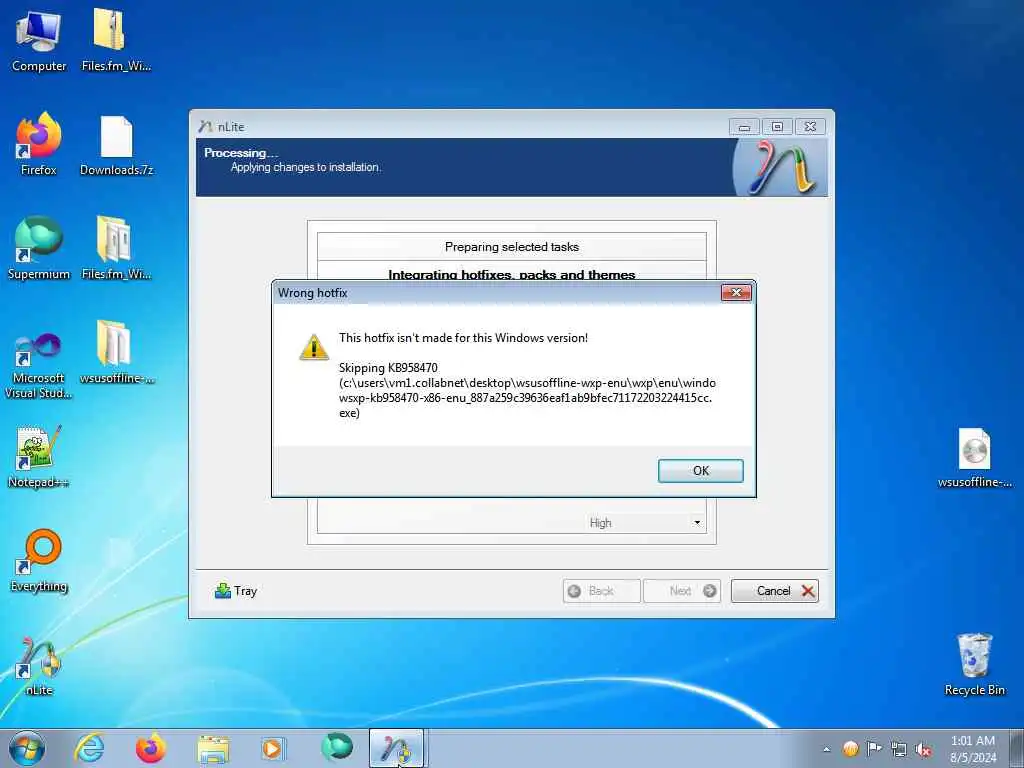1024x768 pixels.
Task: Click the 'Skipping KB958470' message text
Action: click(x=389, y=368)
